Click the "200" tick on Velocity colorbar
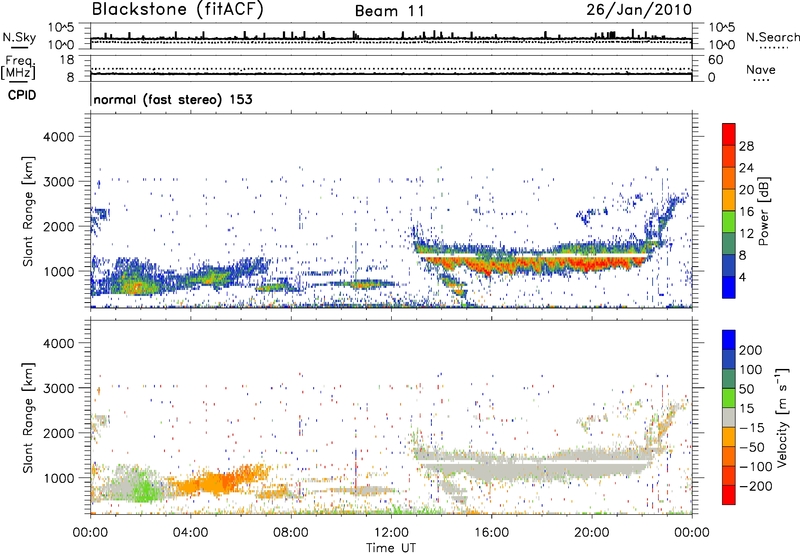The width and height of the screenshot is (800, 554). click(751, 350)
